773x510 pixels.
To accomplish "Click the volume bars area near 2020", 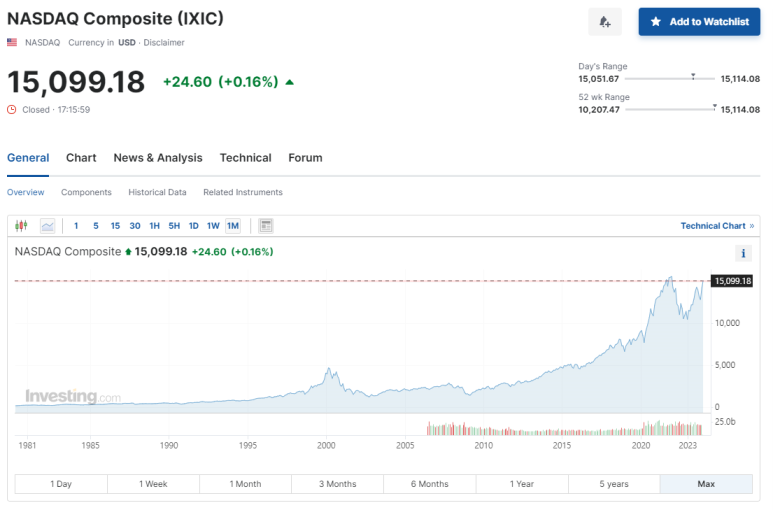I will 641,430.
